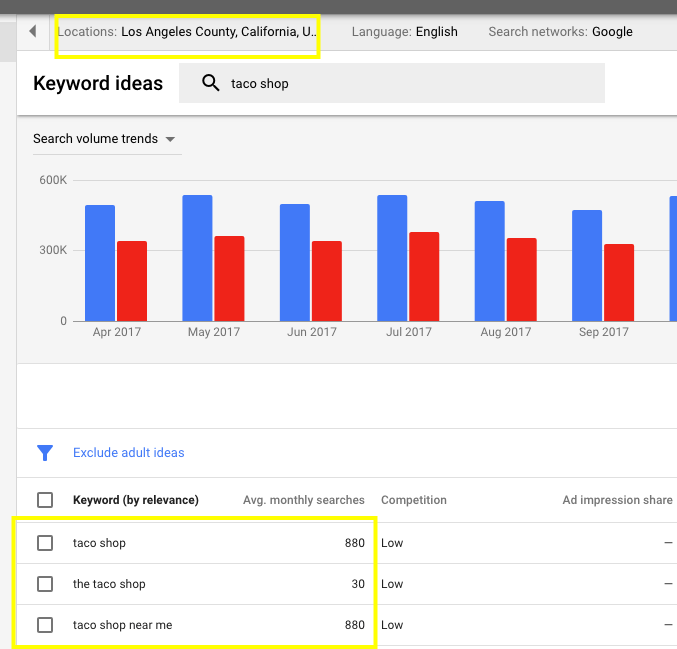Check 'the taco shop' keyword checkbox

point(45,584)
